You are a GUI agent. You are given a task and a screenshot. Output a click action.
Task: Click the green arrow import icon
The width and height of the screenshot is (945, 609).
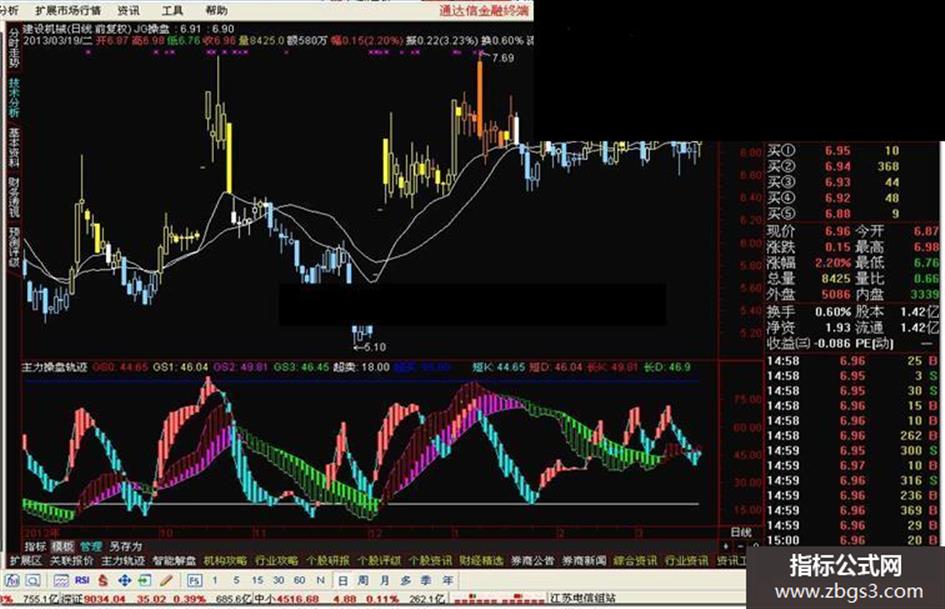point(145,581)
